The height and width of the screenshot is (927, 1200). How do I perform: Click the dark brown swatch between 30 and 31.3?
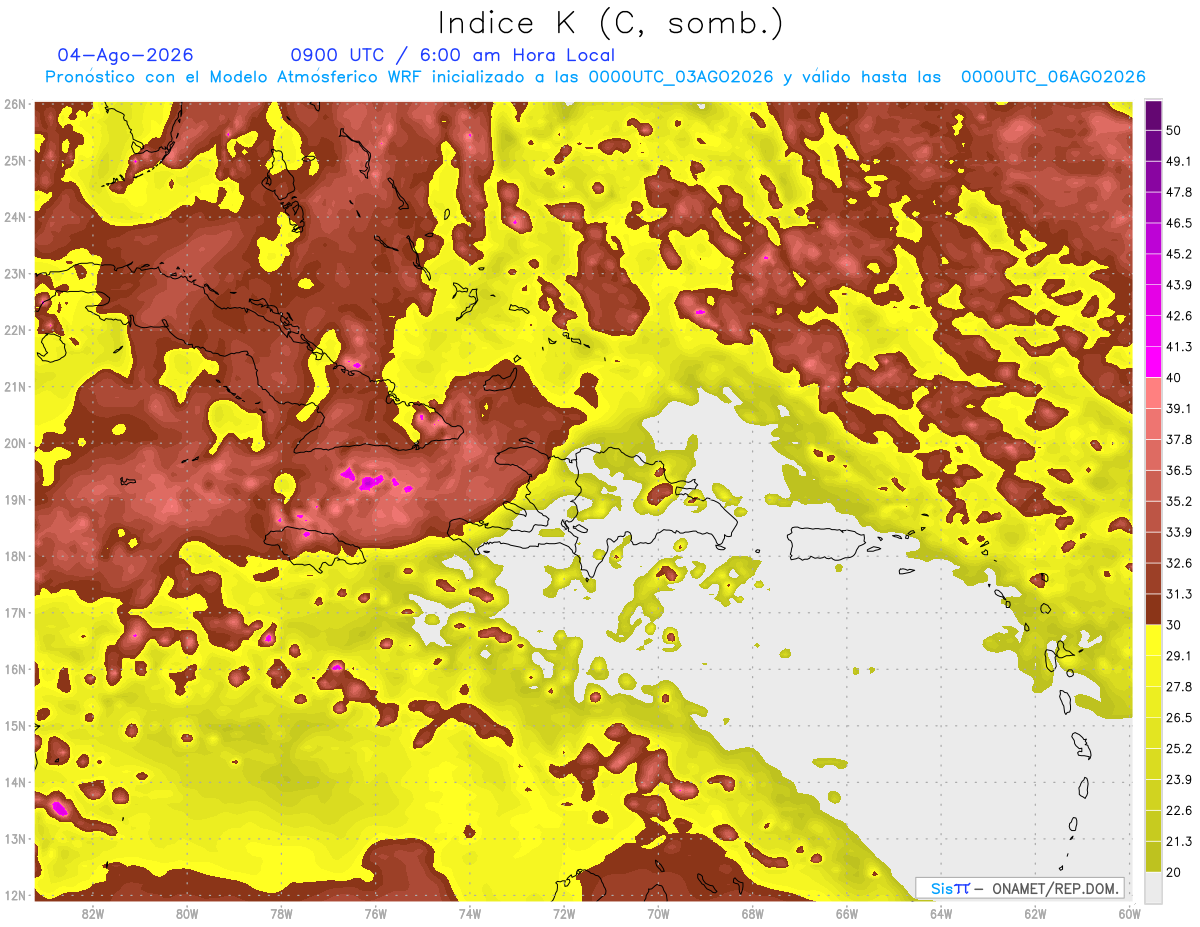(x=1153, y=609)
